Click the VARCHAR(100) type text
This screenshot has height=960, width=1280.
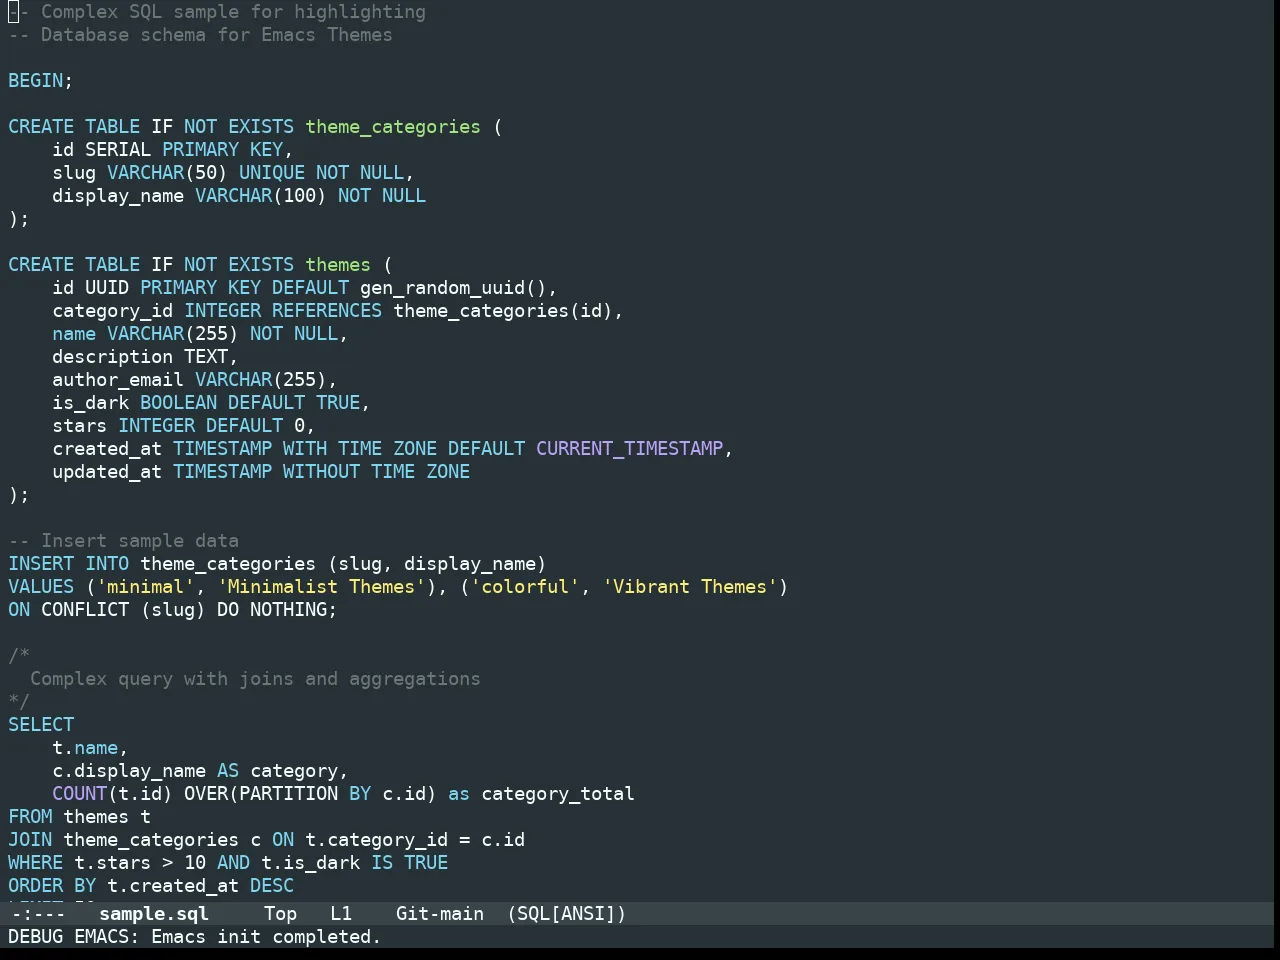[x=261, y=196]
